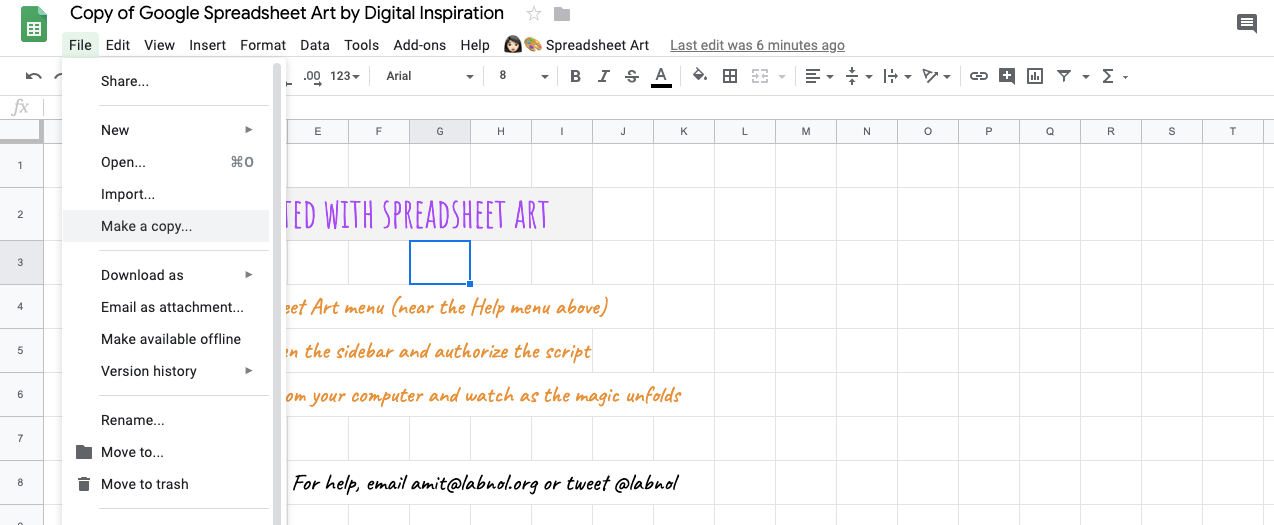Click the trash icon beside Move to trash
This screenshot has width=1274, height=525.
[x=83, y=484]
